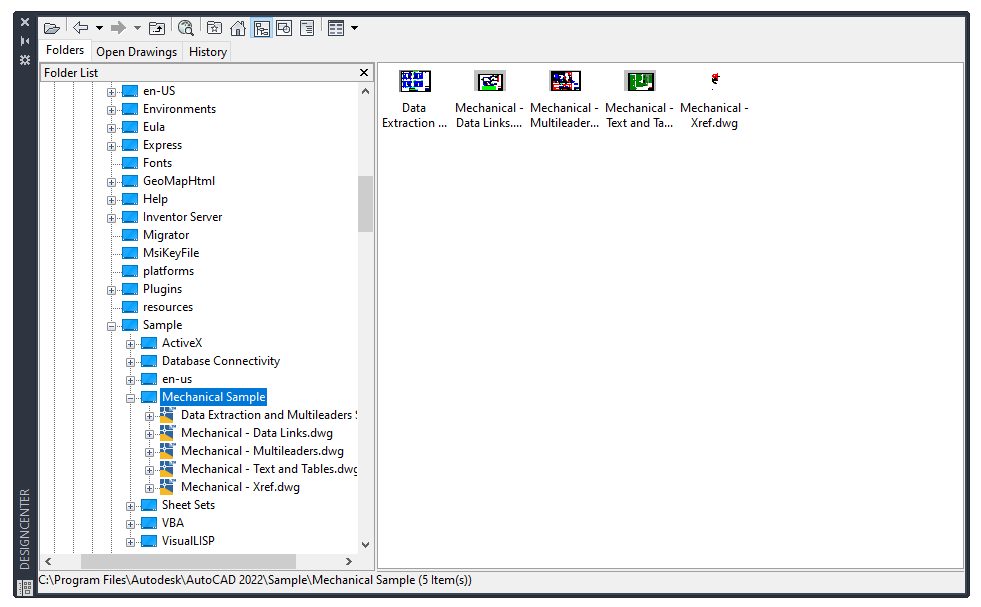Click the status bar path text
The width and height of the screenshot is (981, 607).
[x=255, y=580]
